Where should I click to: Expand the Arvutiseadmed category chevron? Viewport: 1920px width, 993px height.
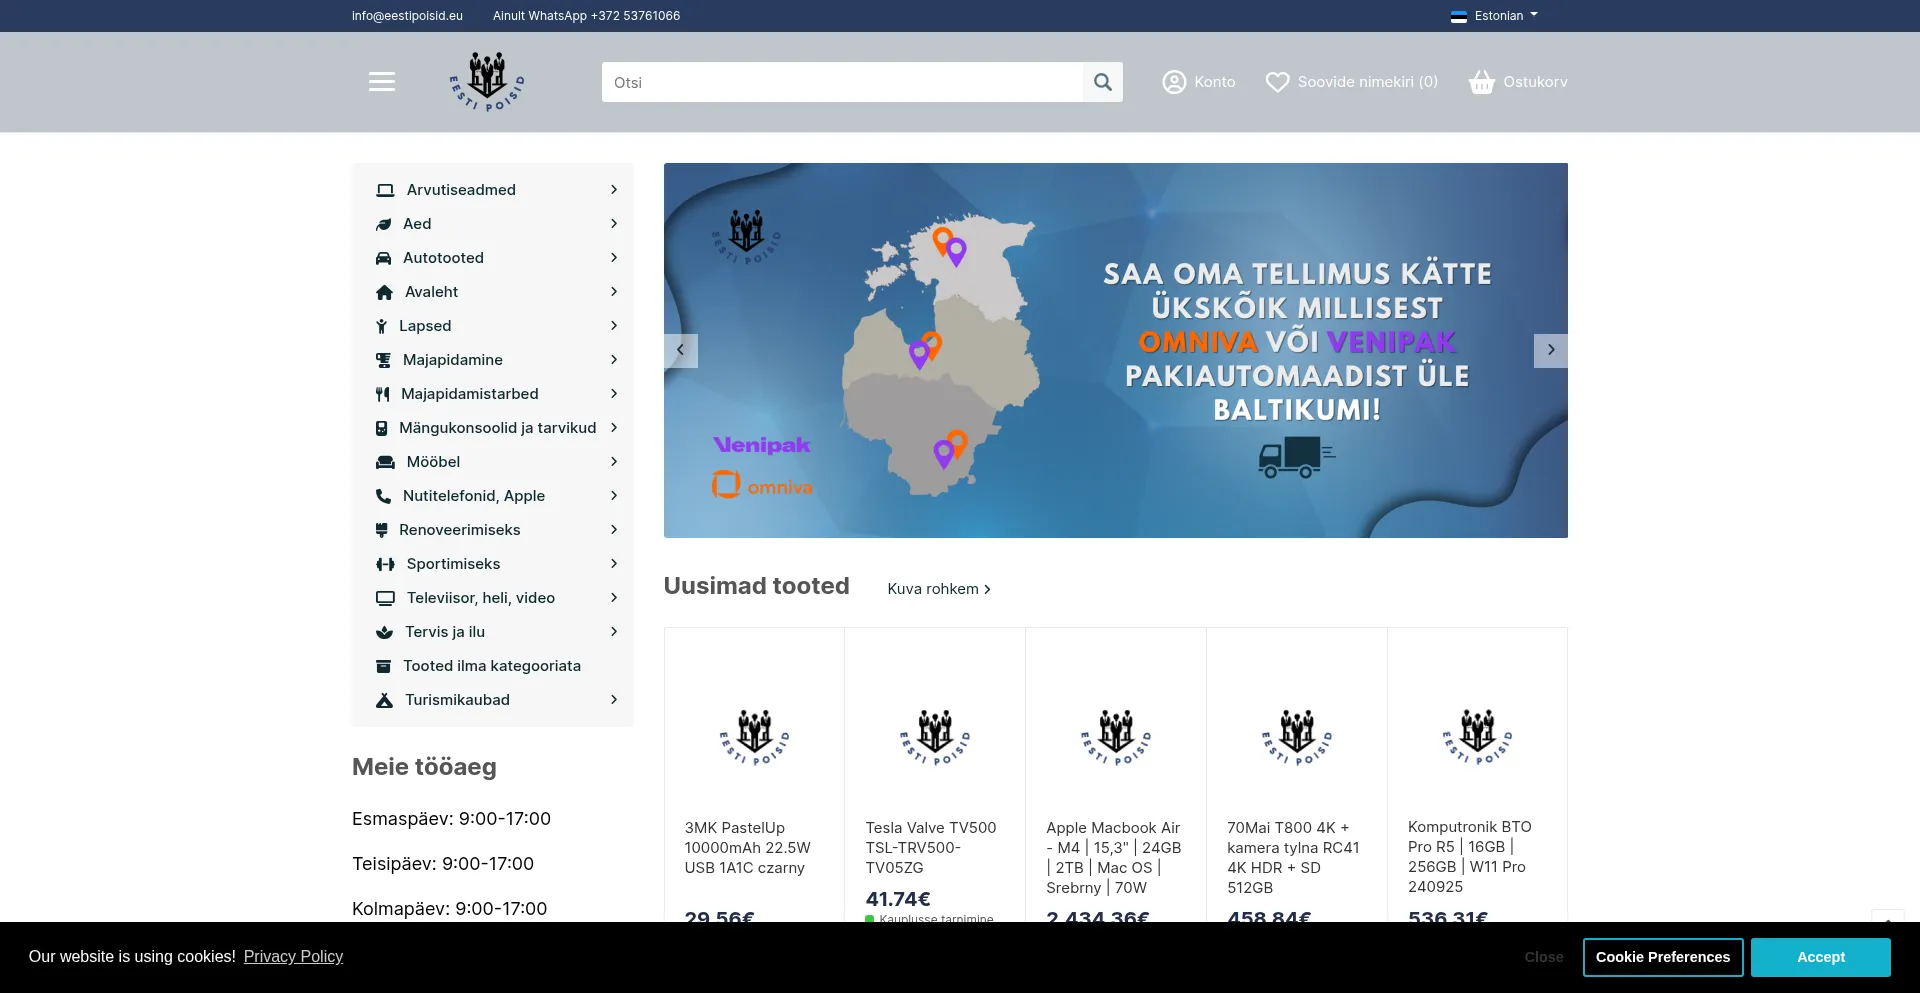(x=614, y=190)
